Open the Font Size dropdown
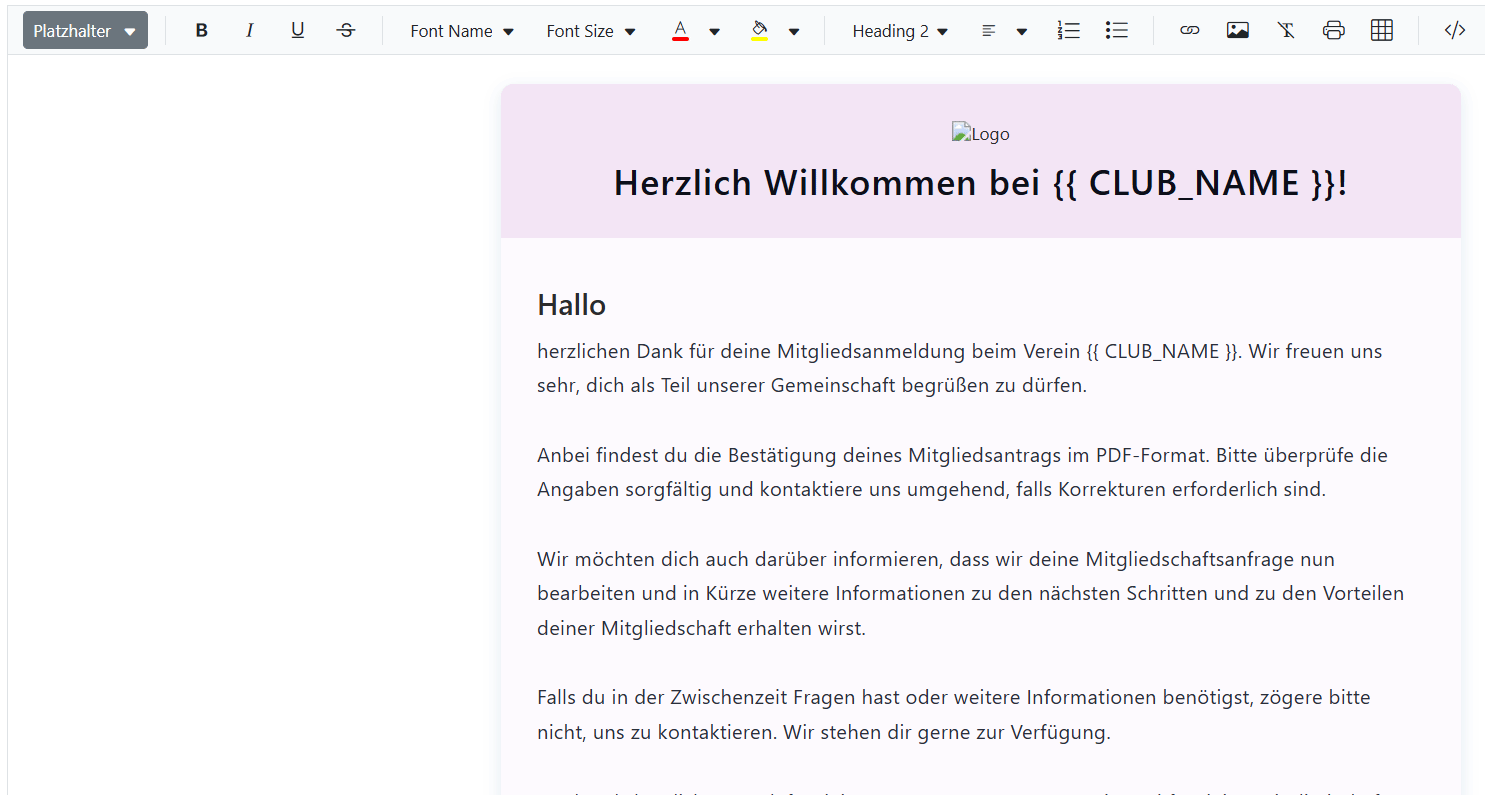The width and height of the screenshot is (1485, 795). point(591,31)
